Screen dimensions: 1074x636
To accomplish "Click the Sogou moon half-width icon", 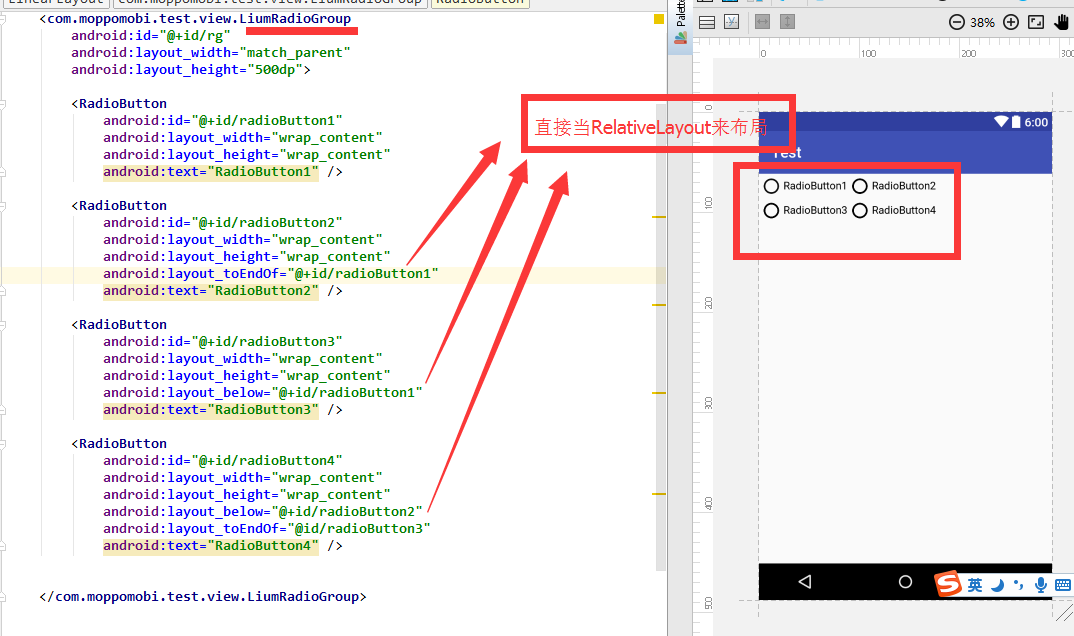I will [998, 585].
